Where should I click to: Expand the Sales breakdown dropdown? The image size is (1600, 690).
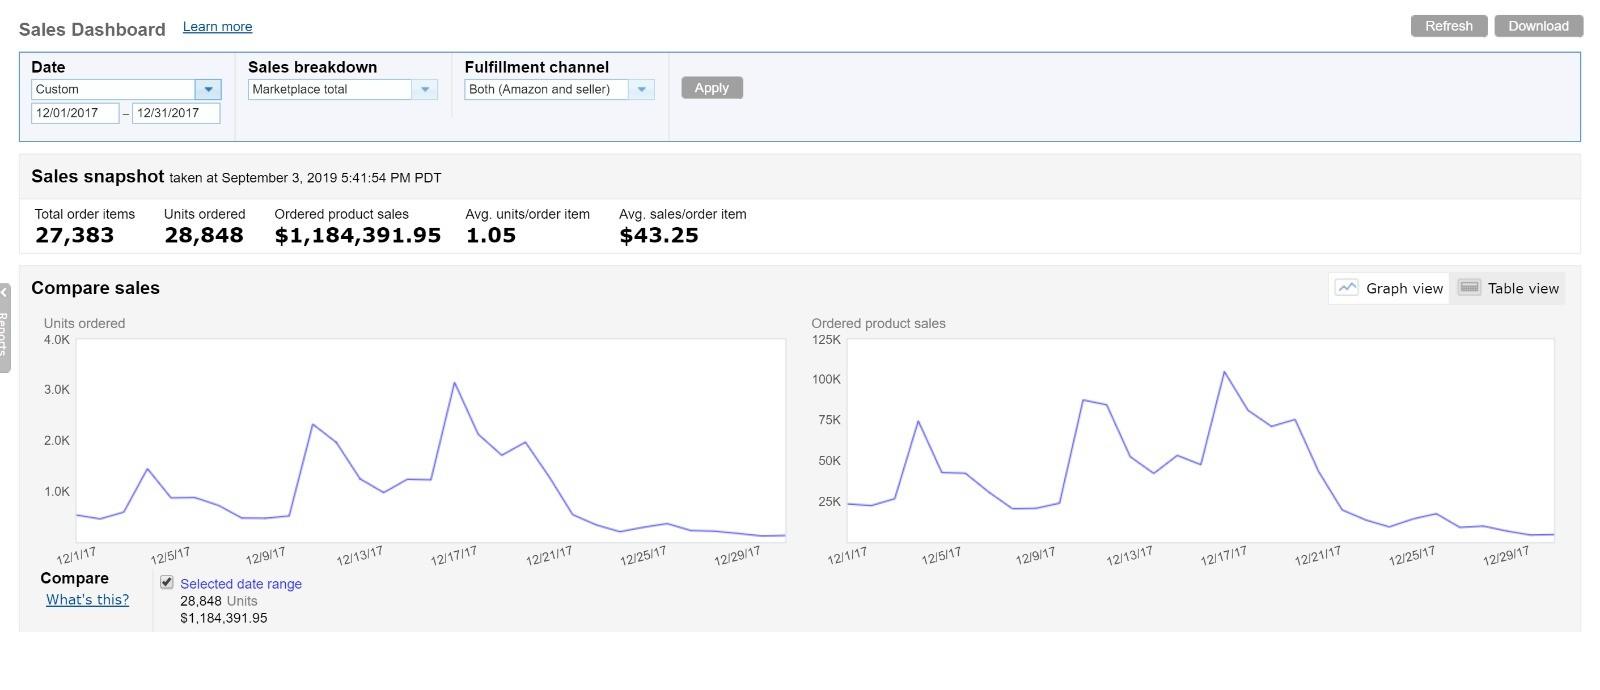[425, 89]
